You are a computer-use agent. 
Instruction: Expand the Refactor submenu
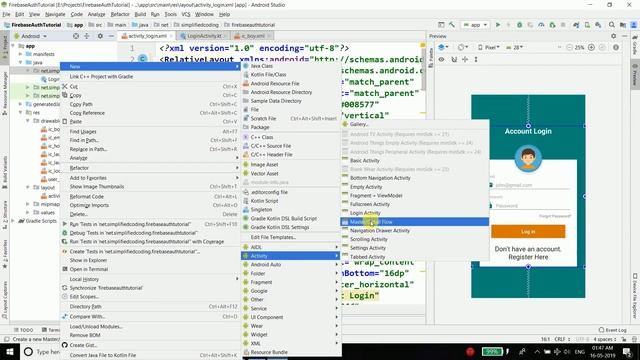click(150, 168)
